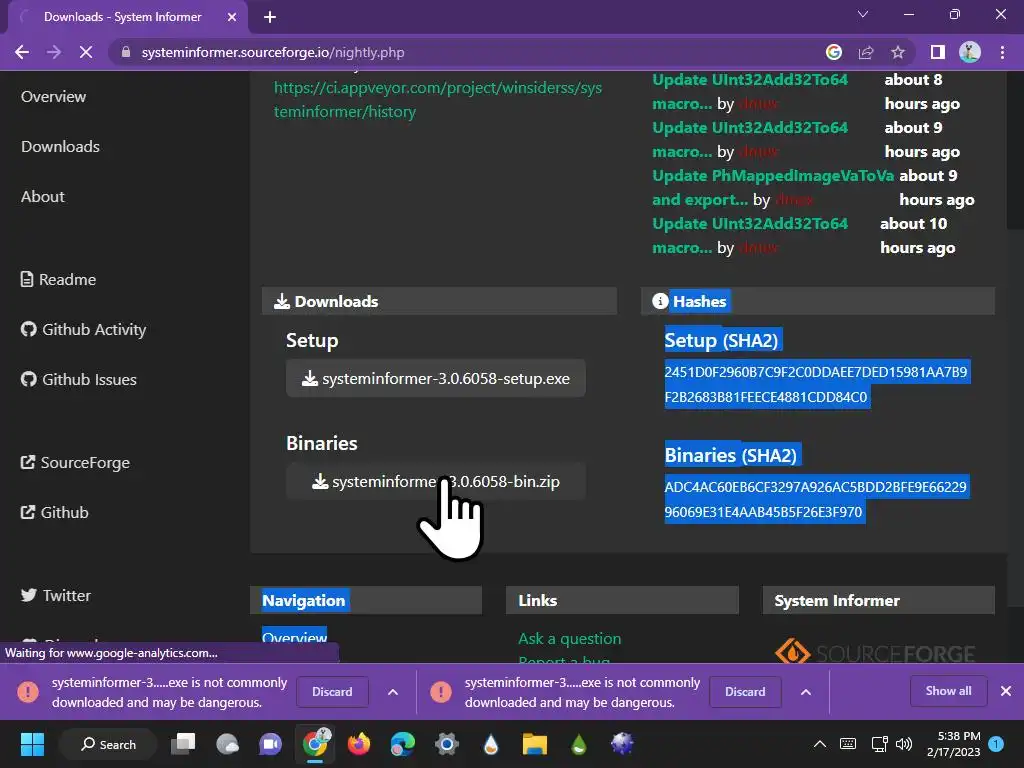This screenshot has height=768, width=1024.
Task: Click the Google icon in address bar
Action: [834, 52]
